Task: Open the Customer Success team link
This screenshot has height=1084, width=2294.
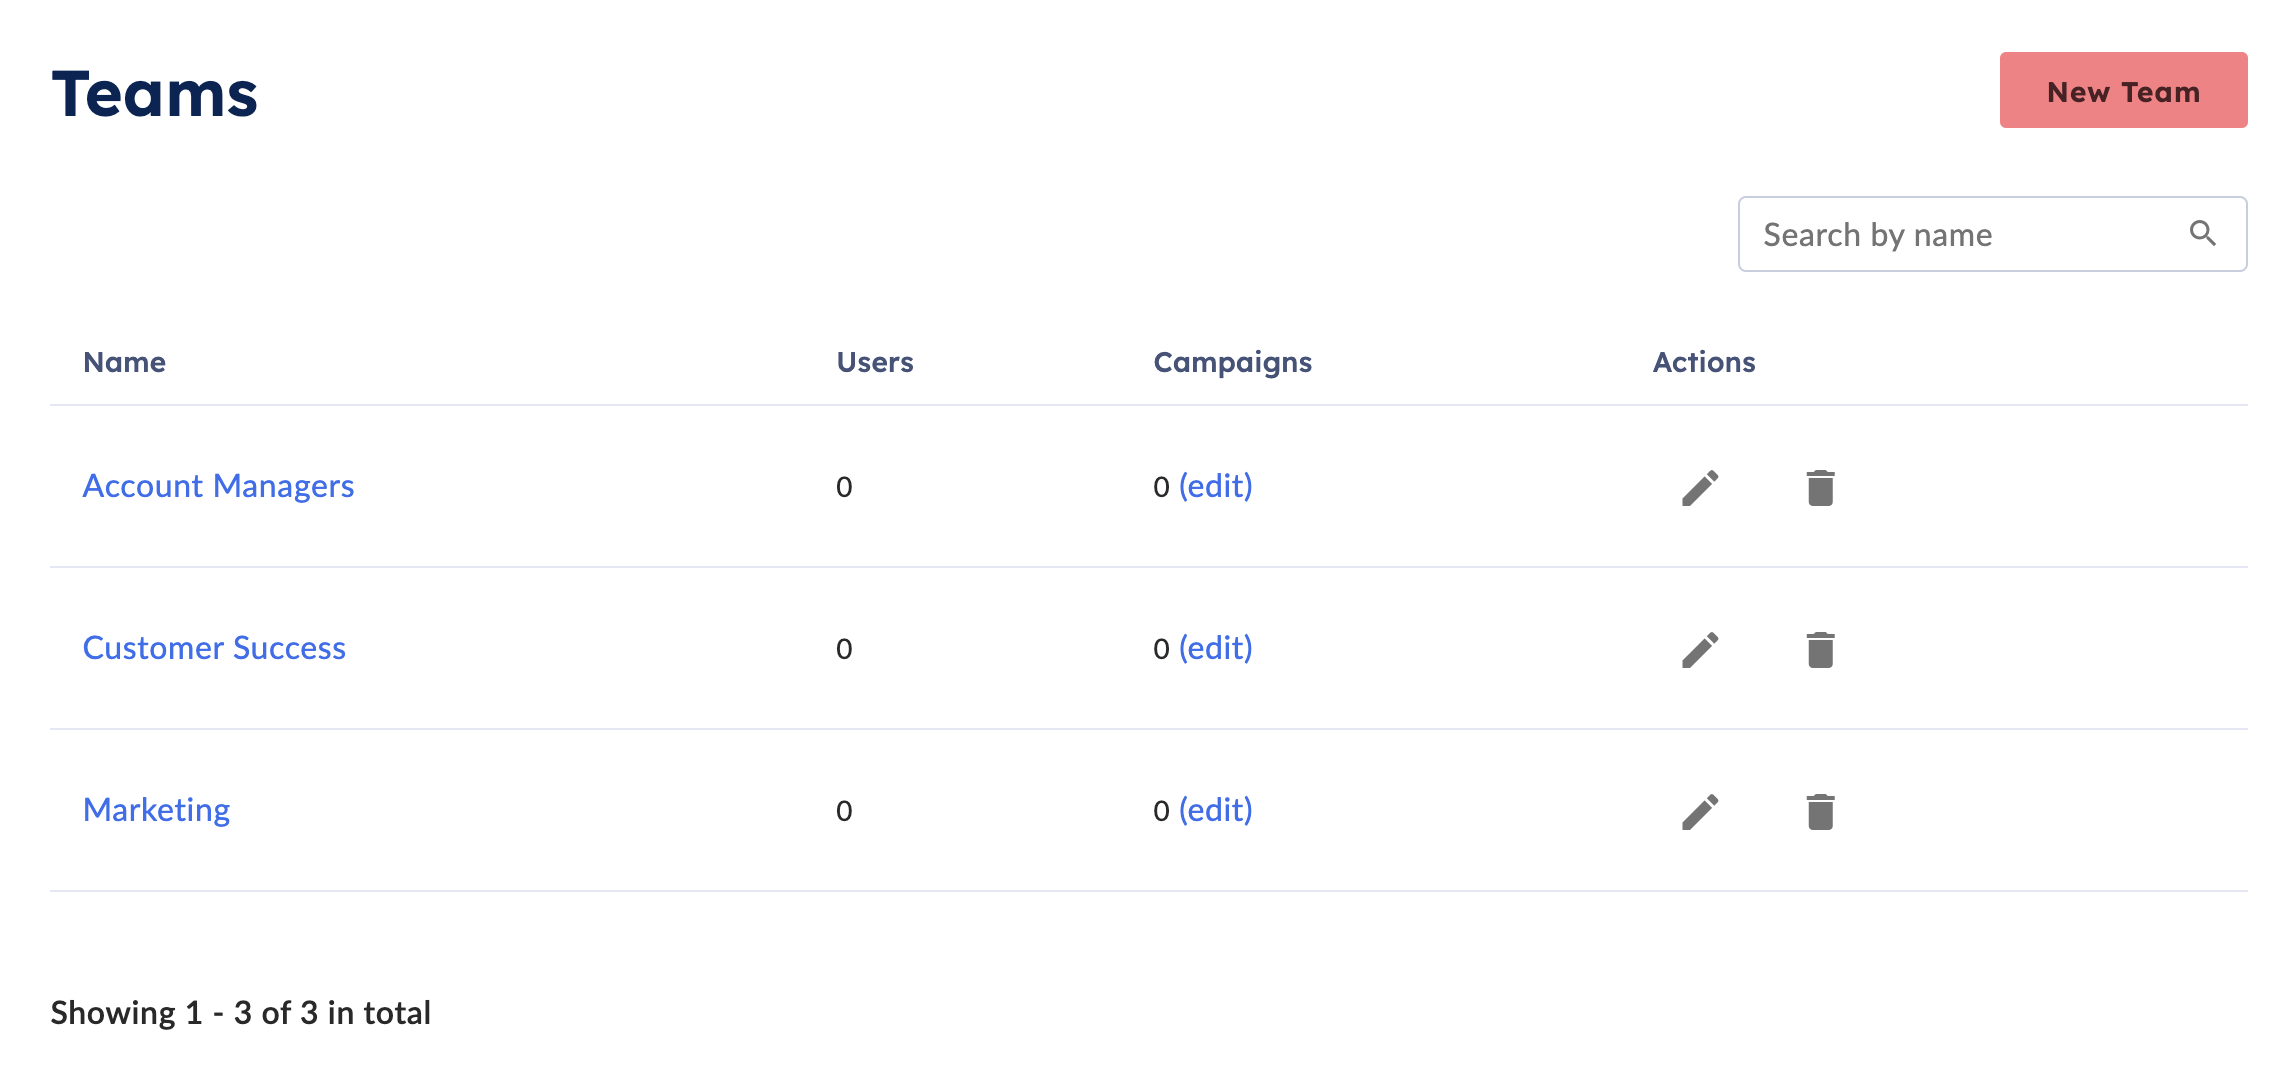Action: point(214,648)
